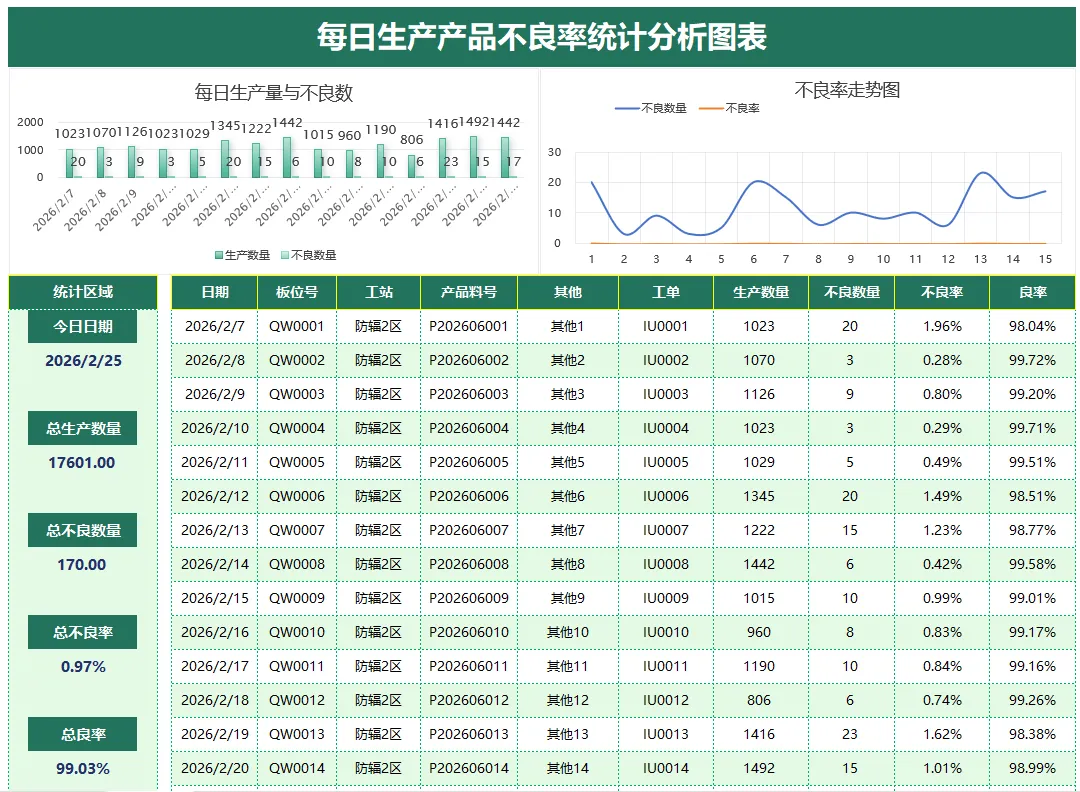Select the 总生产数量 label box
The width and height of the screenshot is (1080, 792).
pyautogui.click(x=83, y=428)
